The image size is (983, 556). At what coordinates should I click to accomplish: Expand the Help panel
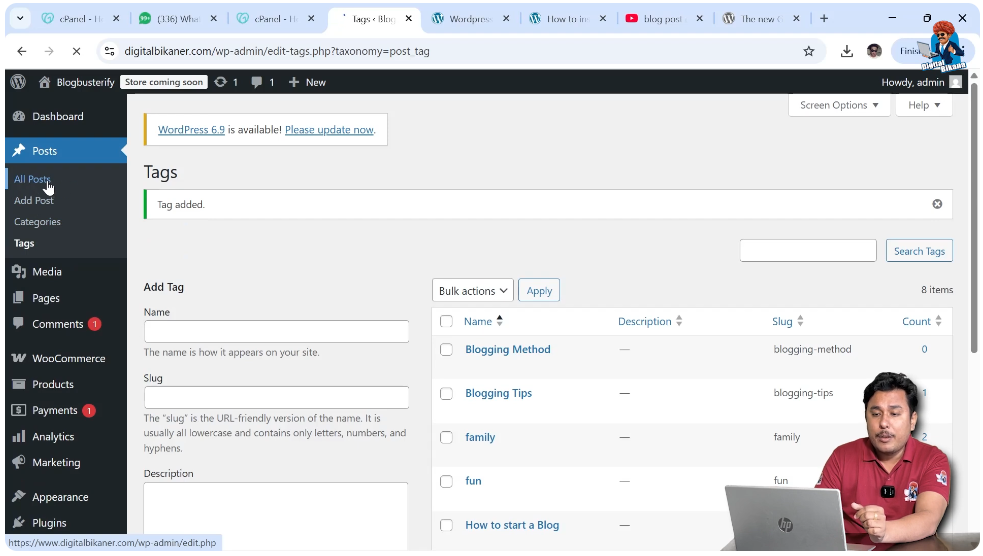coord(924,105)
